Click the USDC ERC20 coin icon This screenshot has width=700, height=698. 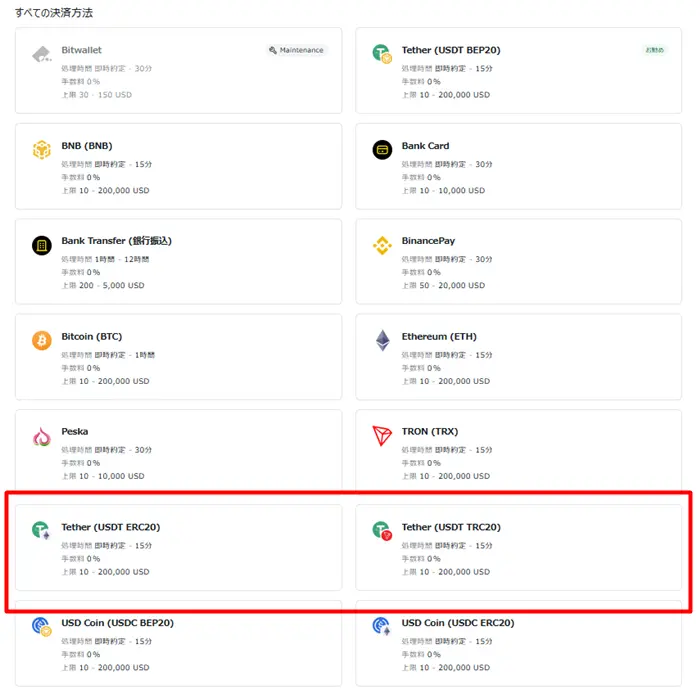(x=382, y=626)
